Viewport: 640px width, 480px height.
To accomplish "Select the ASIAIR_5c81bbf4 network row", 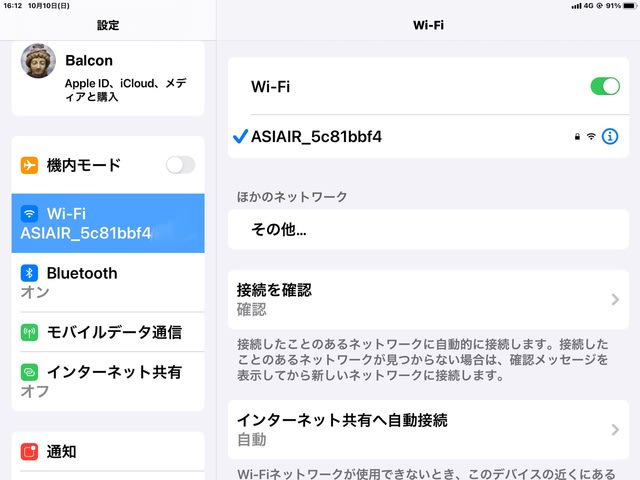I will (400, 136).
